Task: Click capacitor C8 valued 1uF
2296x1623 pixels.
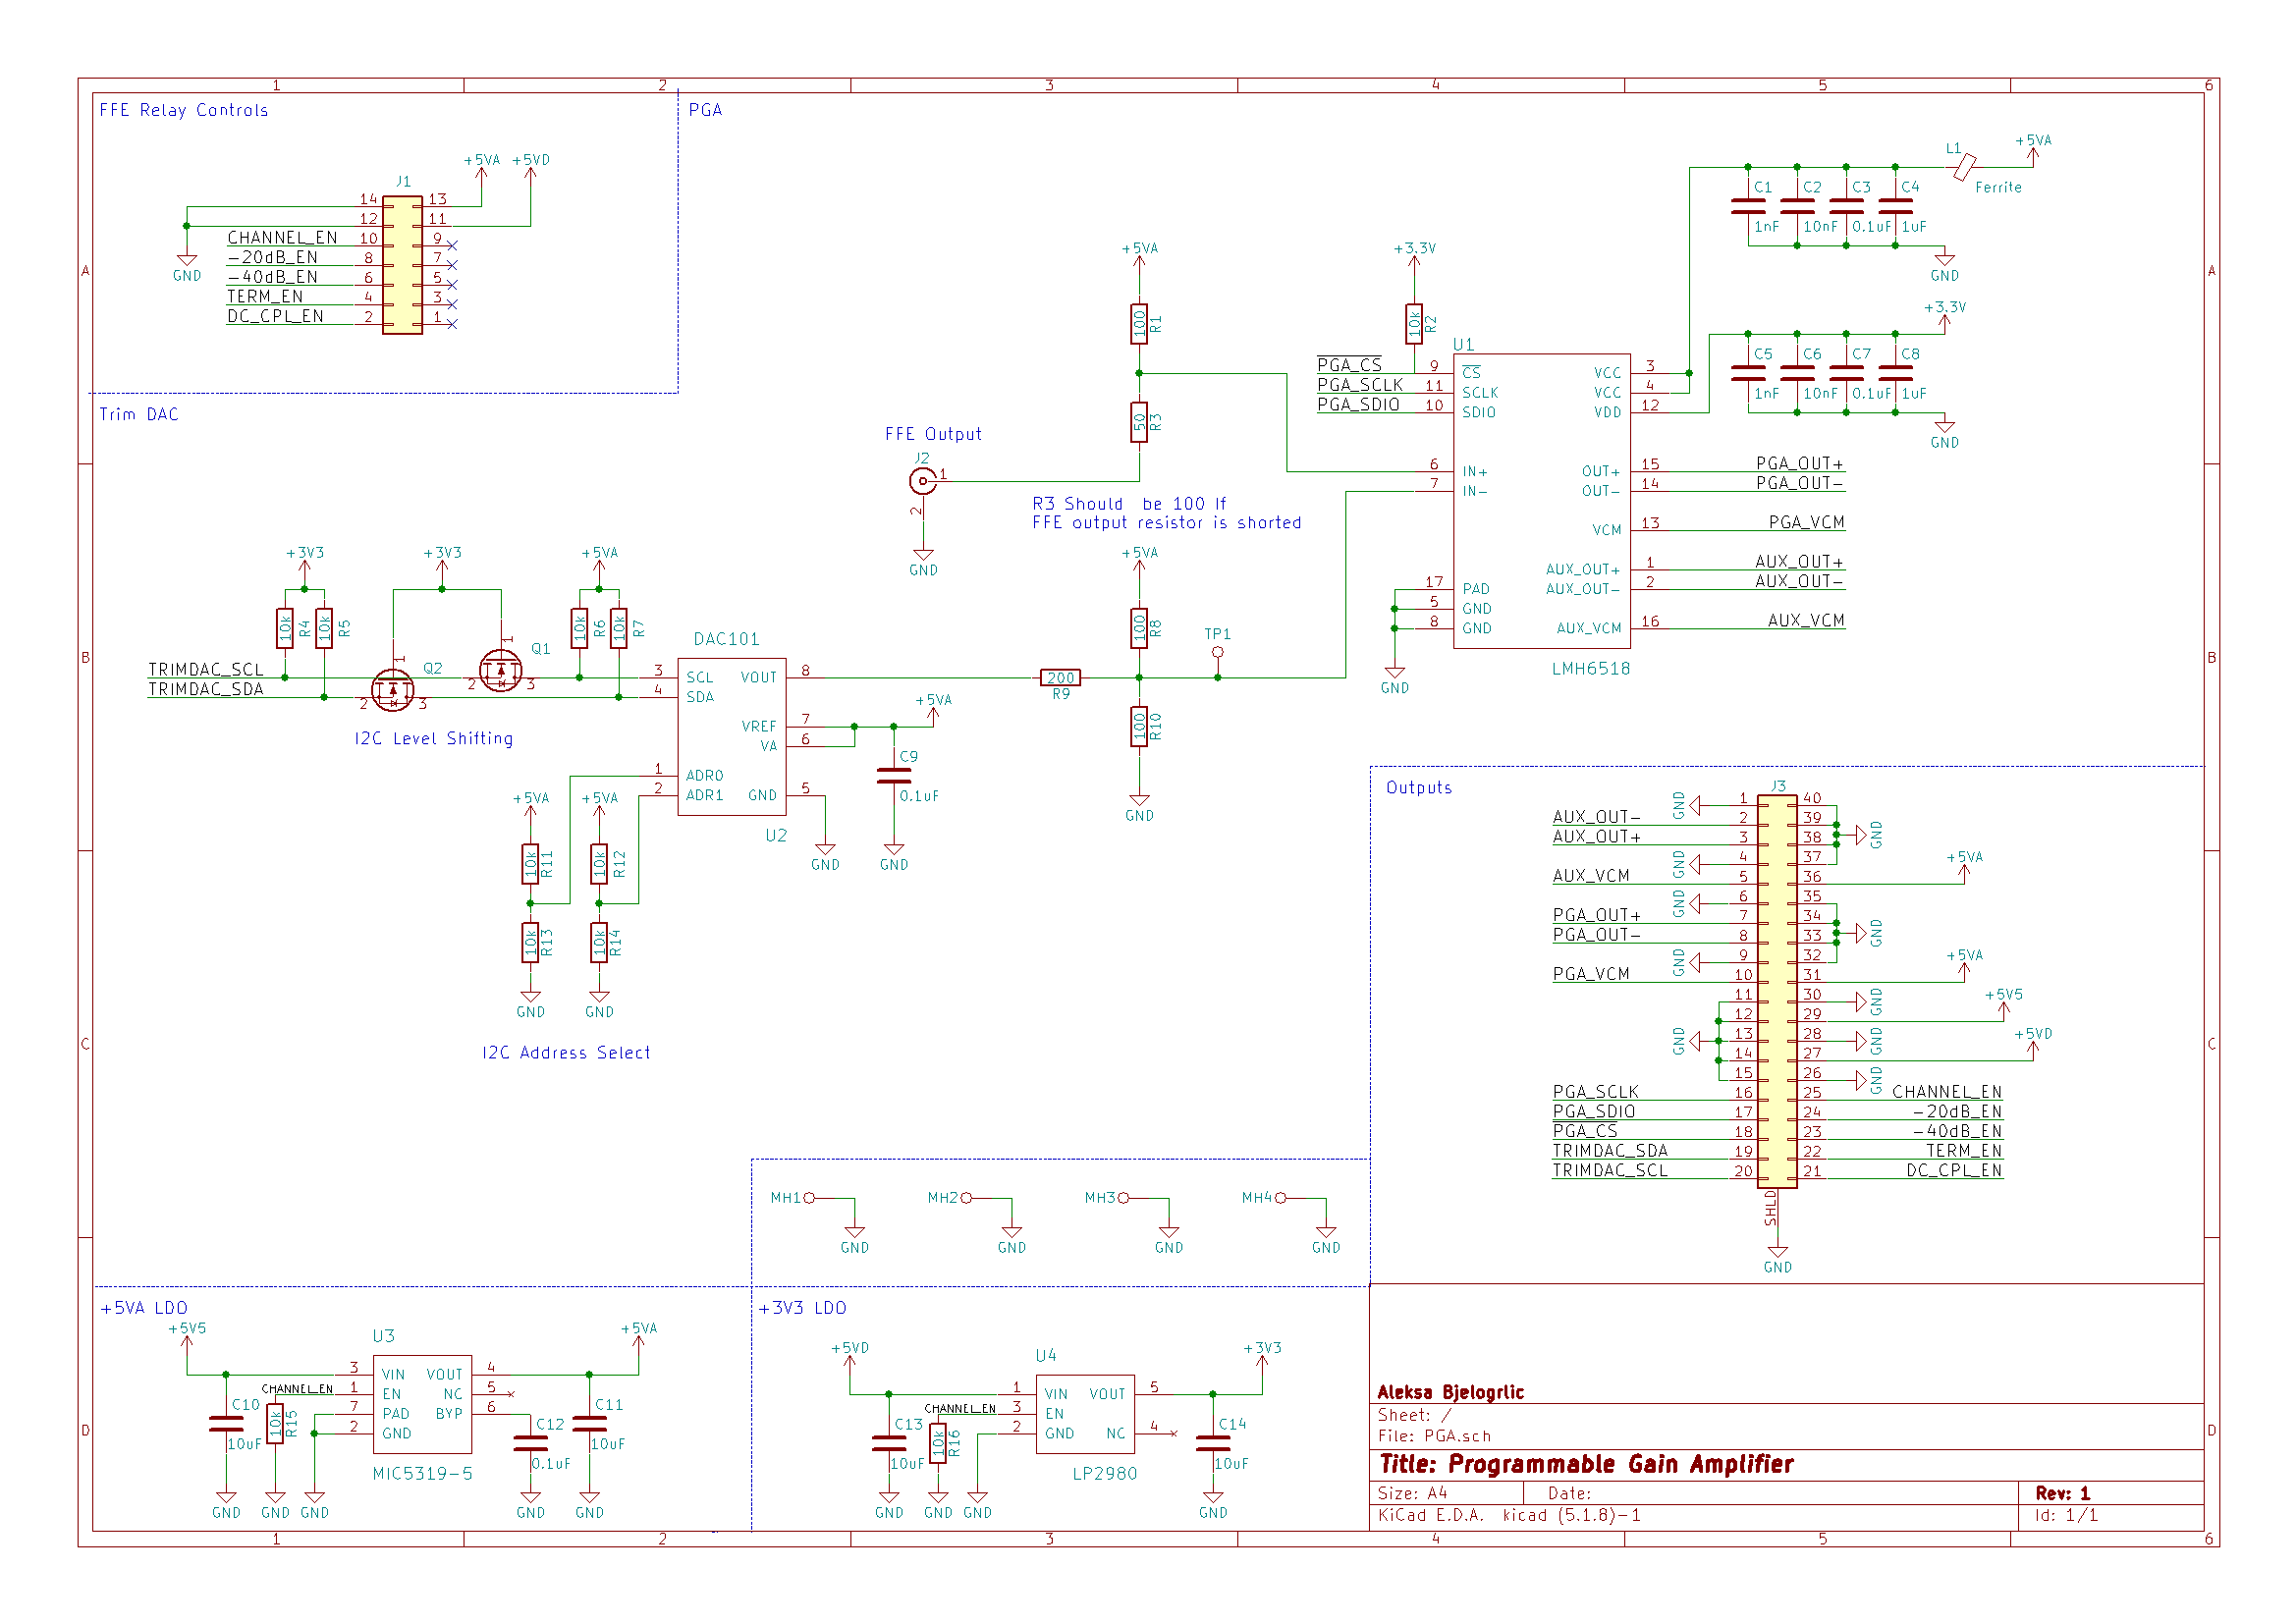Action: point(1895,373)
